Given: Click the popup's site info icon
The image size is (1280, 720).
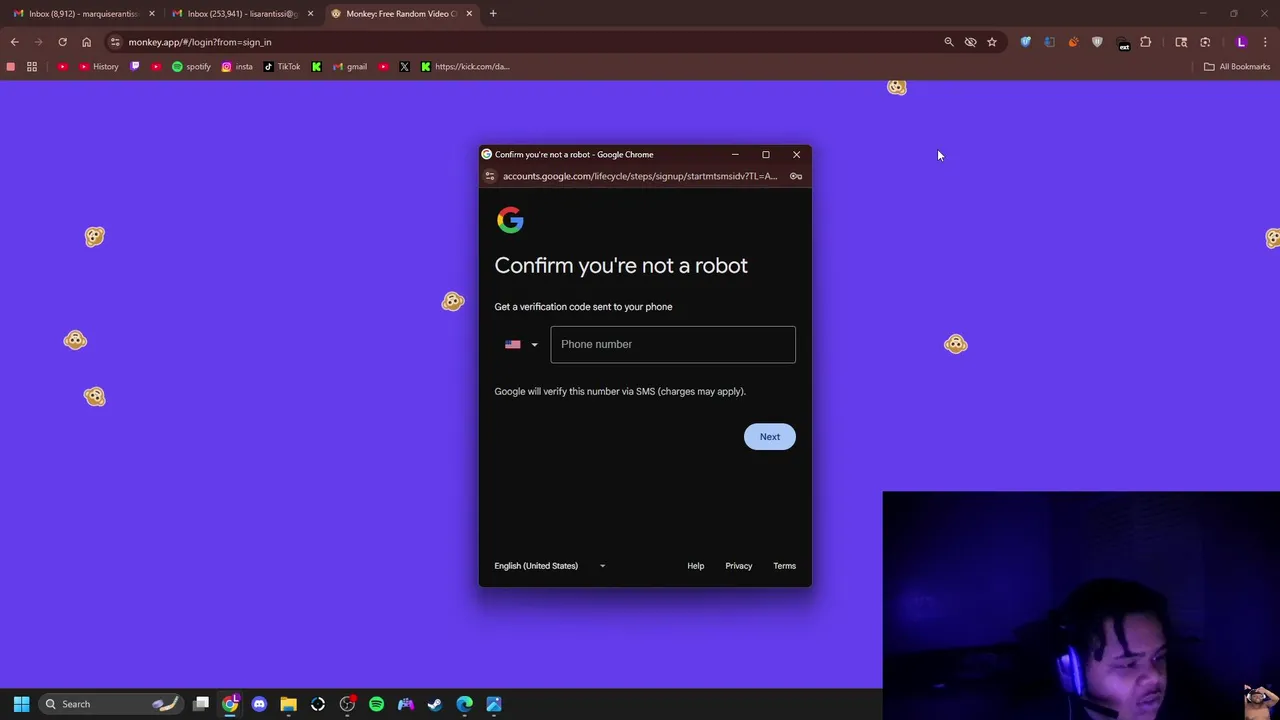Looking at the screenshot, I should point(490,176).
